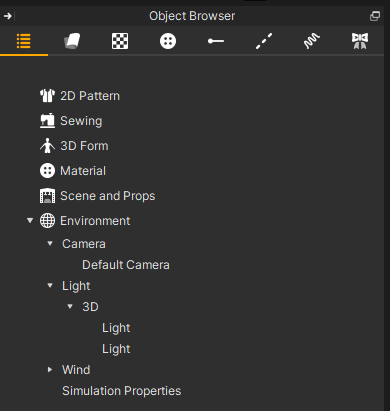Open the Fabric tab icon
The image size is (390, 411).
72,41
